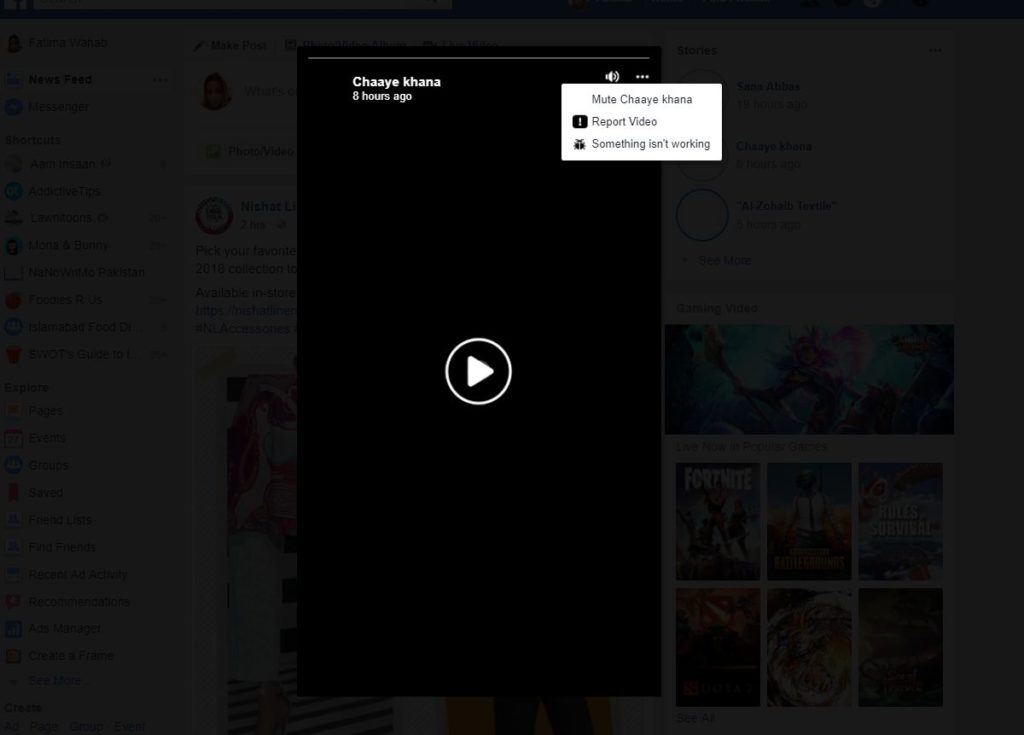Mute the video with the speaker icon
Image resolution: width=1024 pixels, height=735 pixels.
[x=612, y=76]
